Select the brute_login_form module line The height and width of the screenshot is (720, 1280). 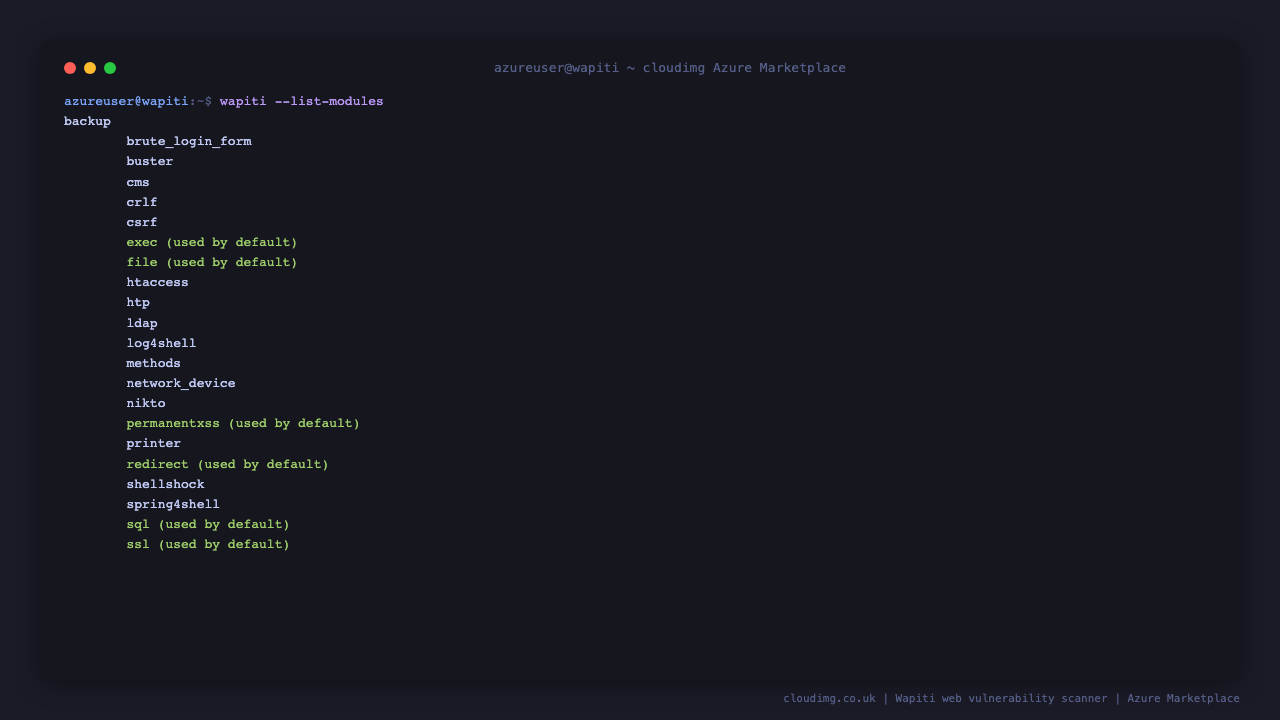coord(189,142)
